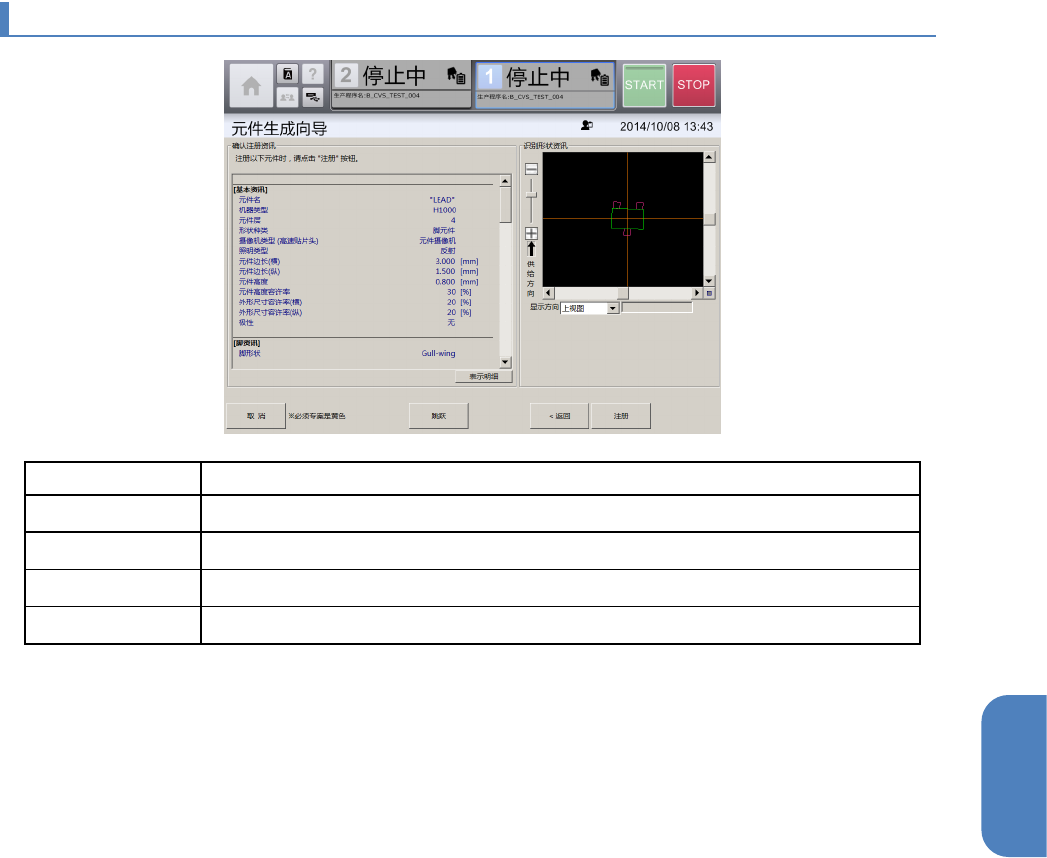
Task: Zoom in with the plus icon
Action: [x=532, y=233]
